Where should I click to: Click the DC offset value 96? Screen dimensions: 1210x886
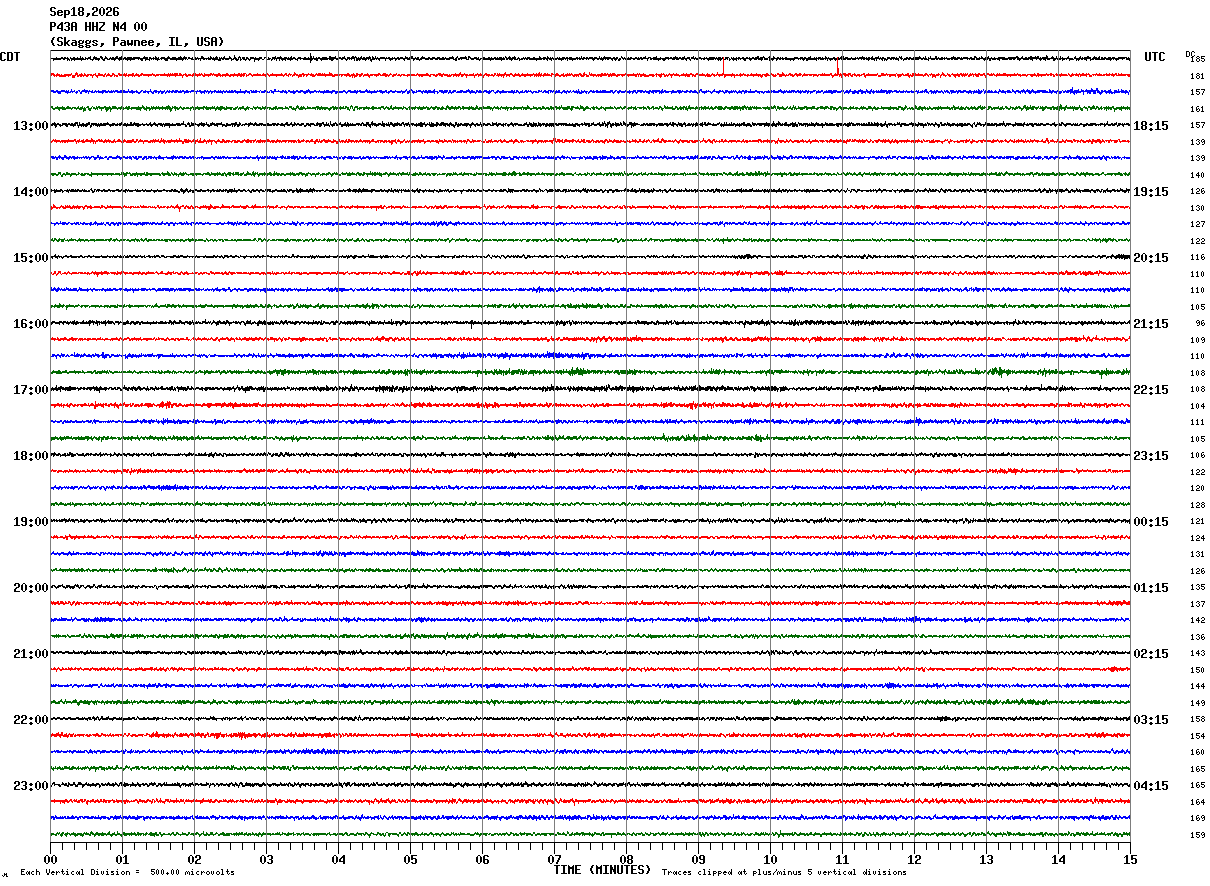(x=1200, y=324)
